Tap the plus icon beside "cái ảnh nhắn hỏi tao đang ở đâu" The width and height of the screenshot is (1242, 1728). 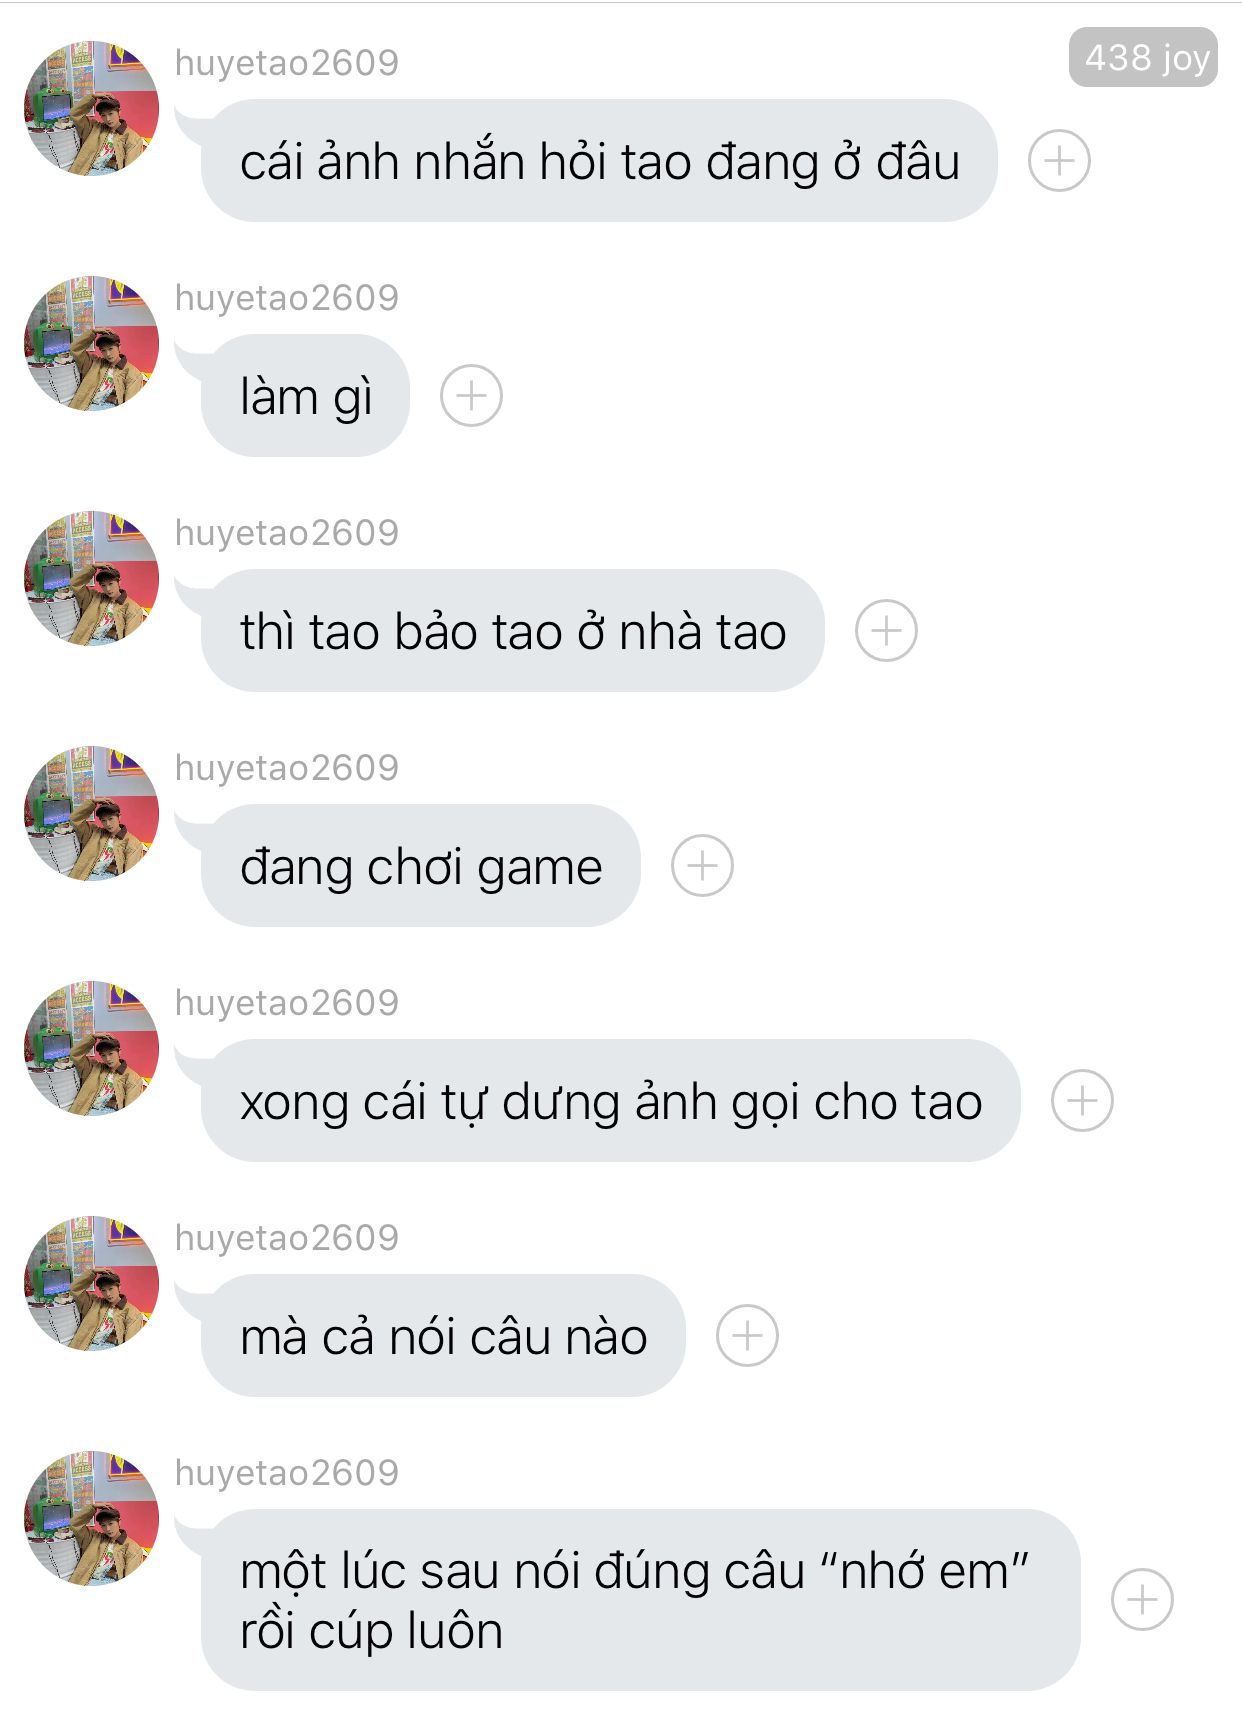(x=1059, y=161)
